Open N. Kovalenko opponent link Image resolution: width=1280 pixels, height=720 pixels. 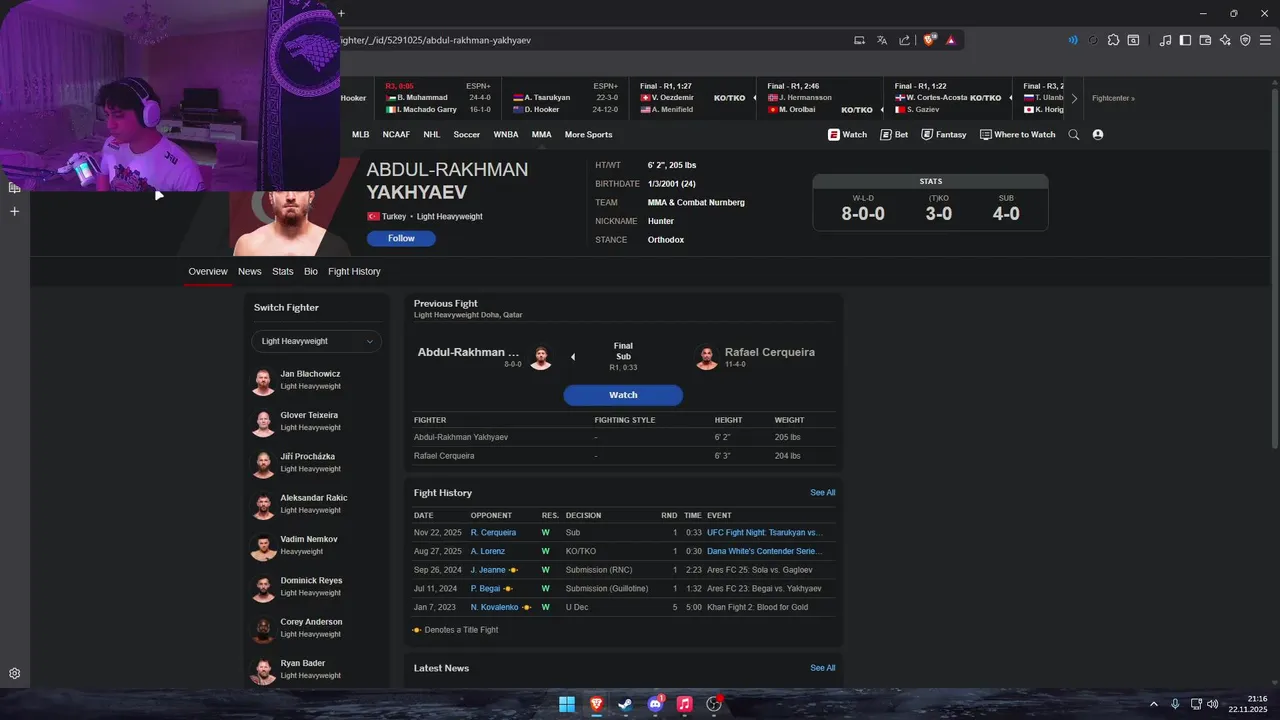pyautogui.click(x=494, y=607)
